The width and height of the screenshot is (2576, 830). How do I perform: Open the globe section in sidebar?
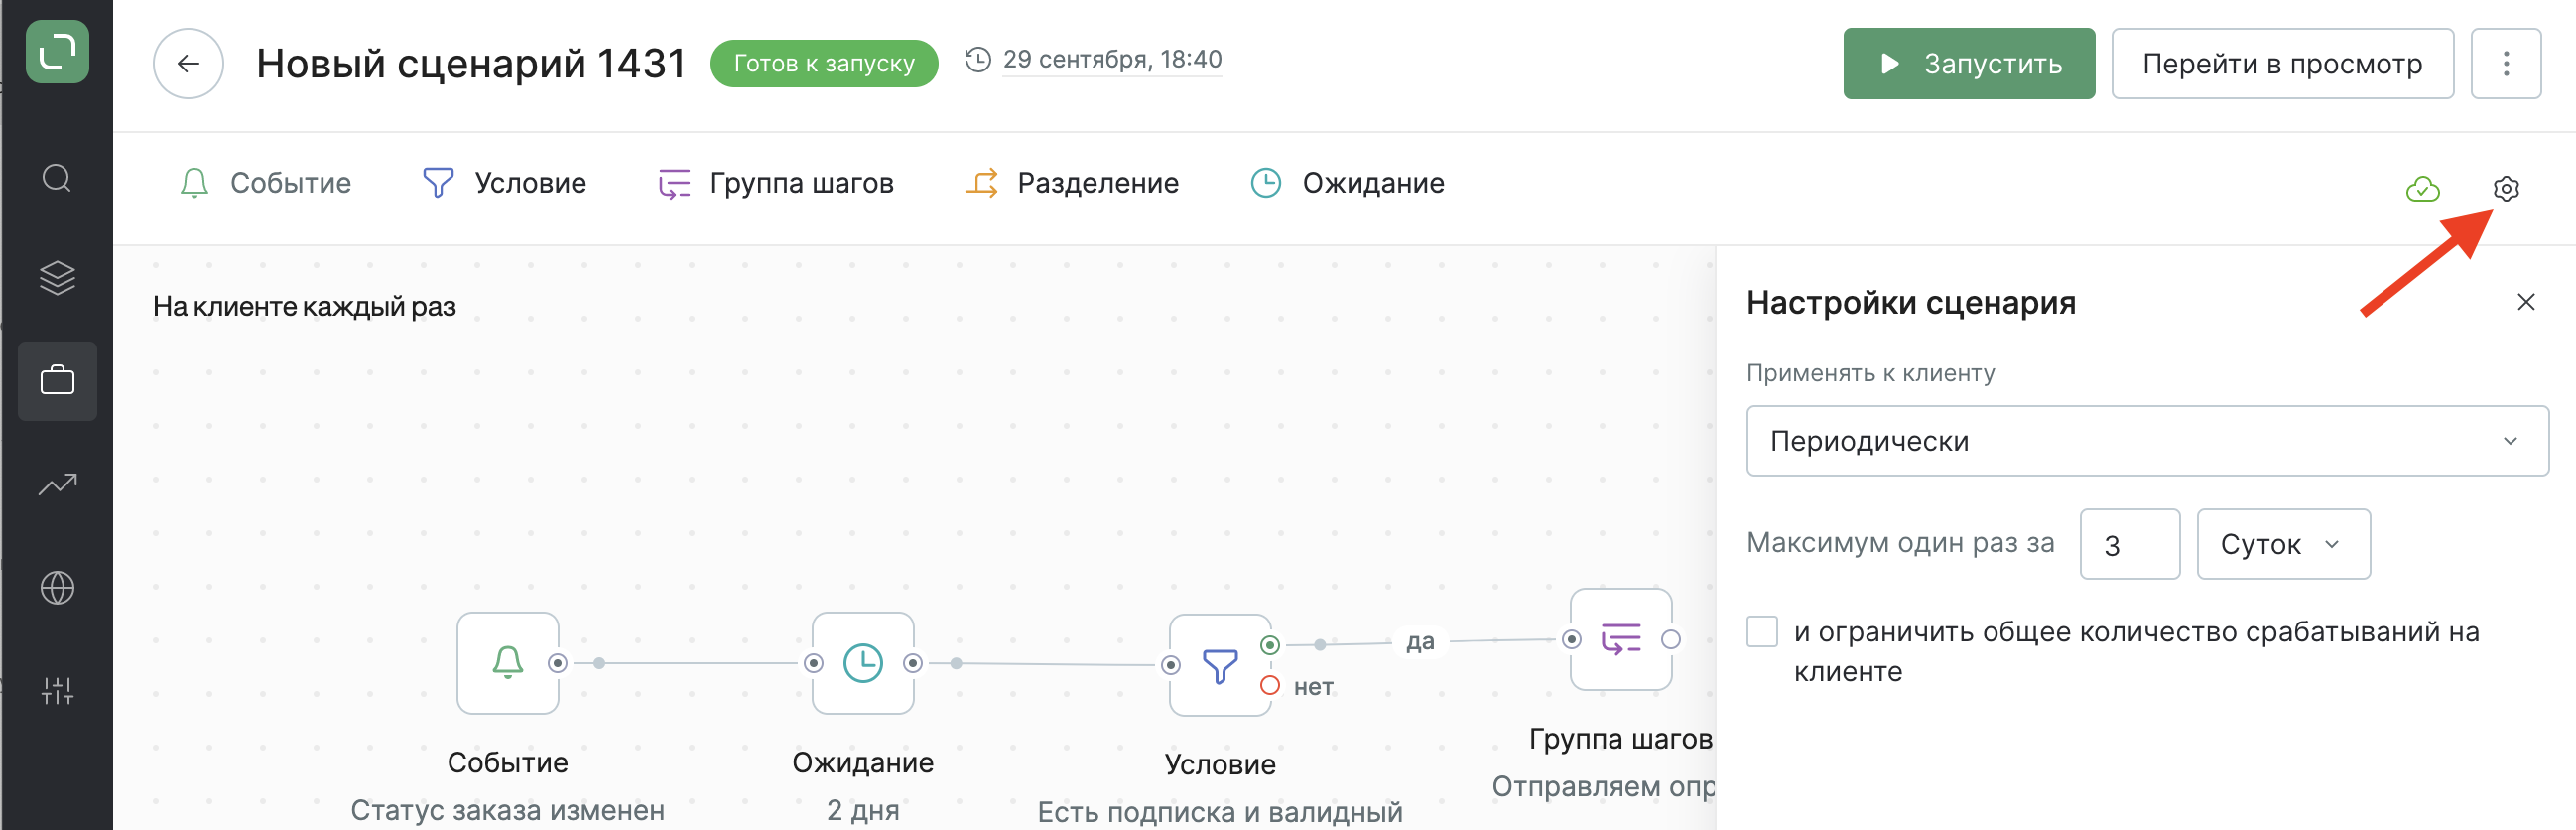tap(57, 588)
